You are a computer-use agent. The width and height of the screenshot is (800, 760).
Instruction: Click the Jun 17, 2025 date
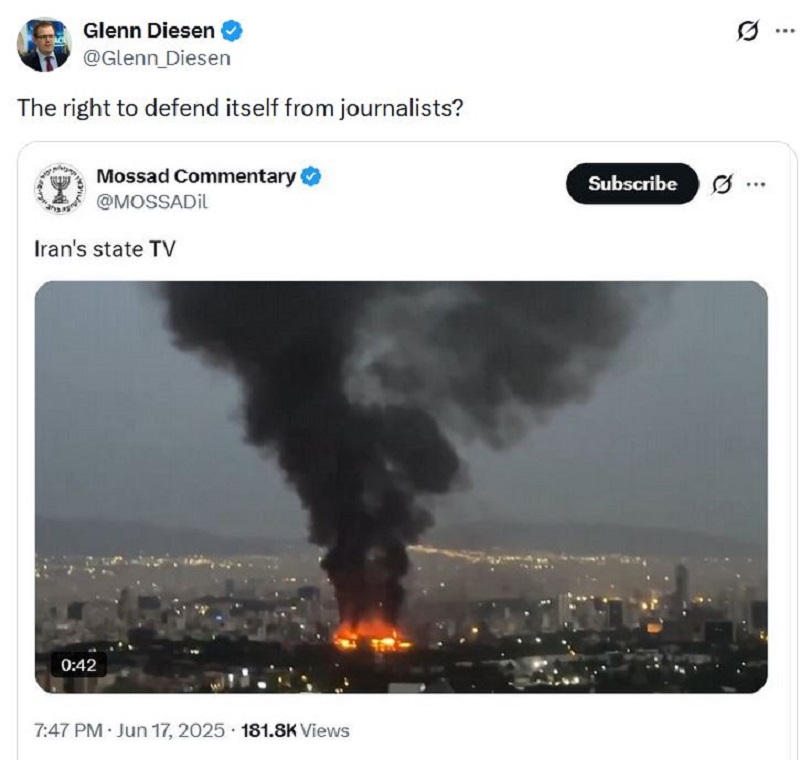click(170, 730)
